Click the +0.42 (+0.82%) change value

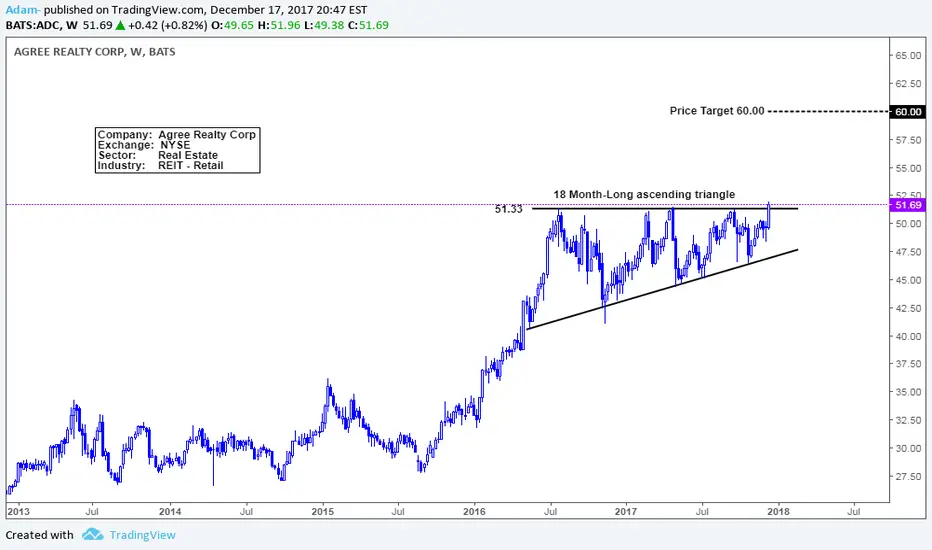click(x=168, y=25)
